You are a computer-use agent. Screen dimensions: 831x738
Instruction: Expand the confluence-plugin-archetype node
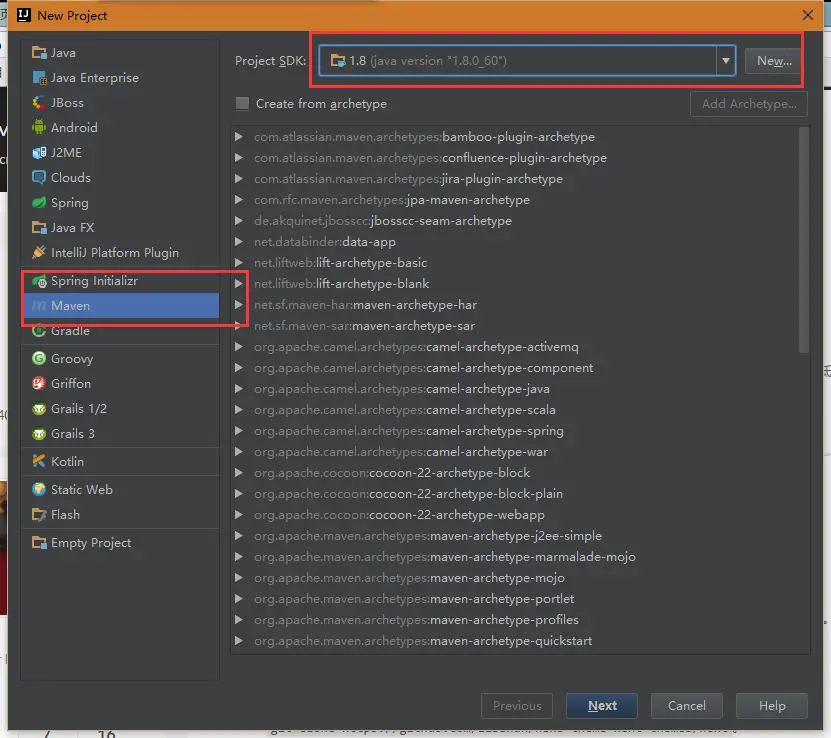[239, 158]
